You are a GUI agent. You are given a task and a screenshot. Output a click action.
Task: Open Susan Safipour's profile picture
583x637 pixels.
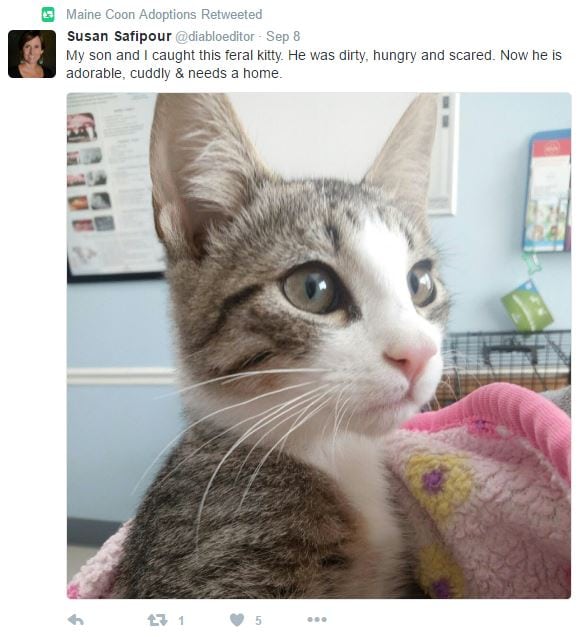[x=32, y=54]
